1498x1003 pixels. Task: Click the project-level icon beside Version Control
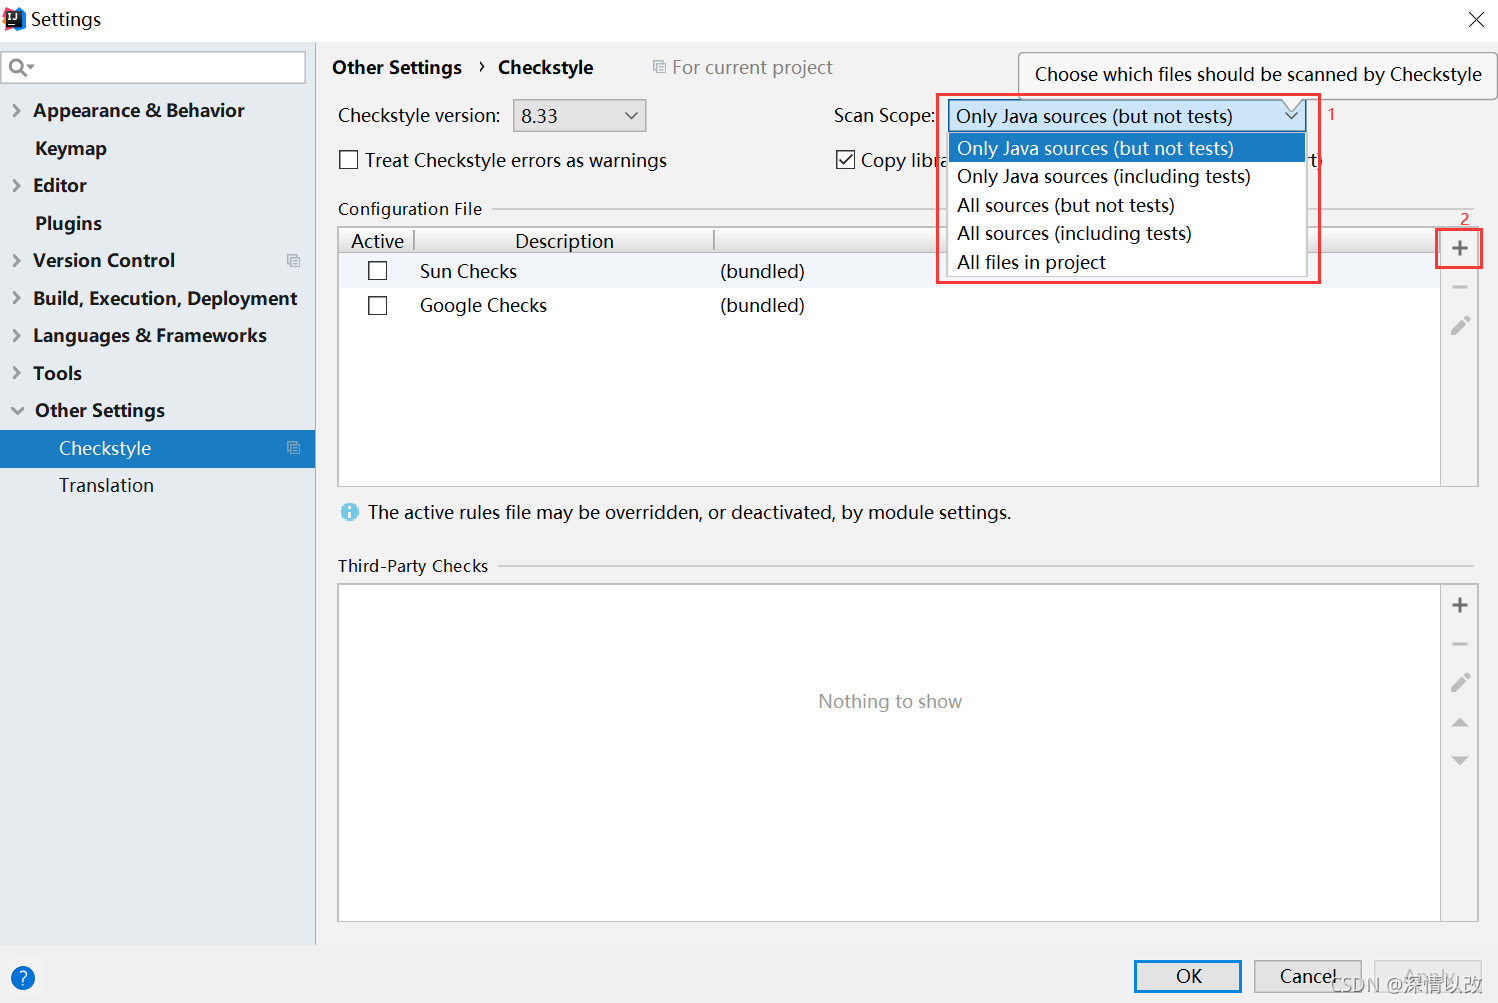pos(293,260)
